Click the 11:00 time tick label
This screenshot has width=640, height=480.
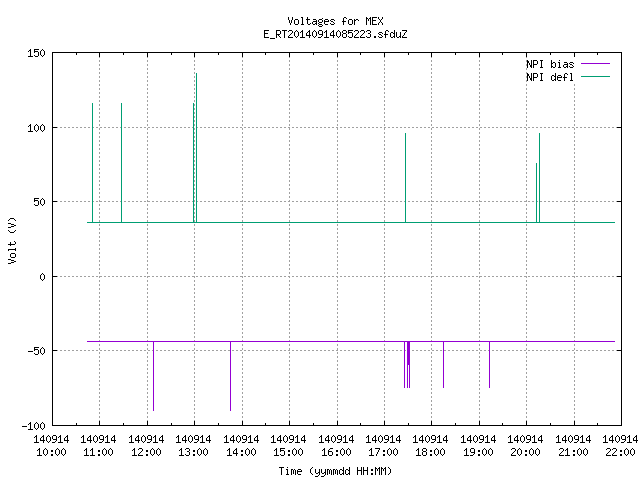(98, 452)
